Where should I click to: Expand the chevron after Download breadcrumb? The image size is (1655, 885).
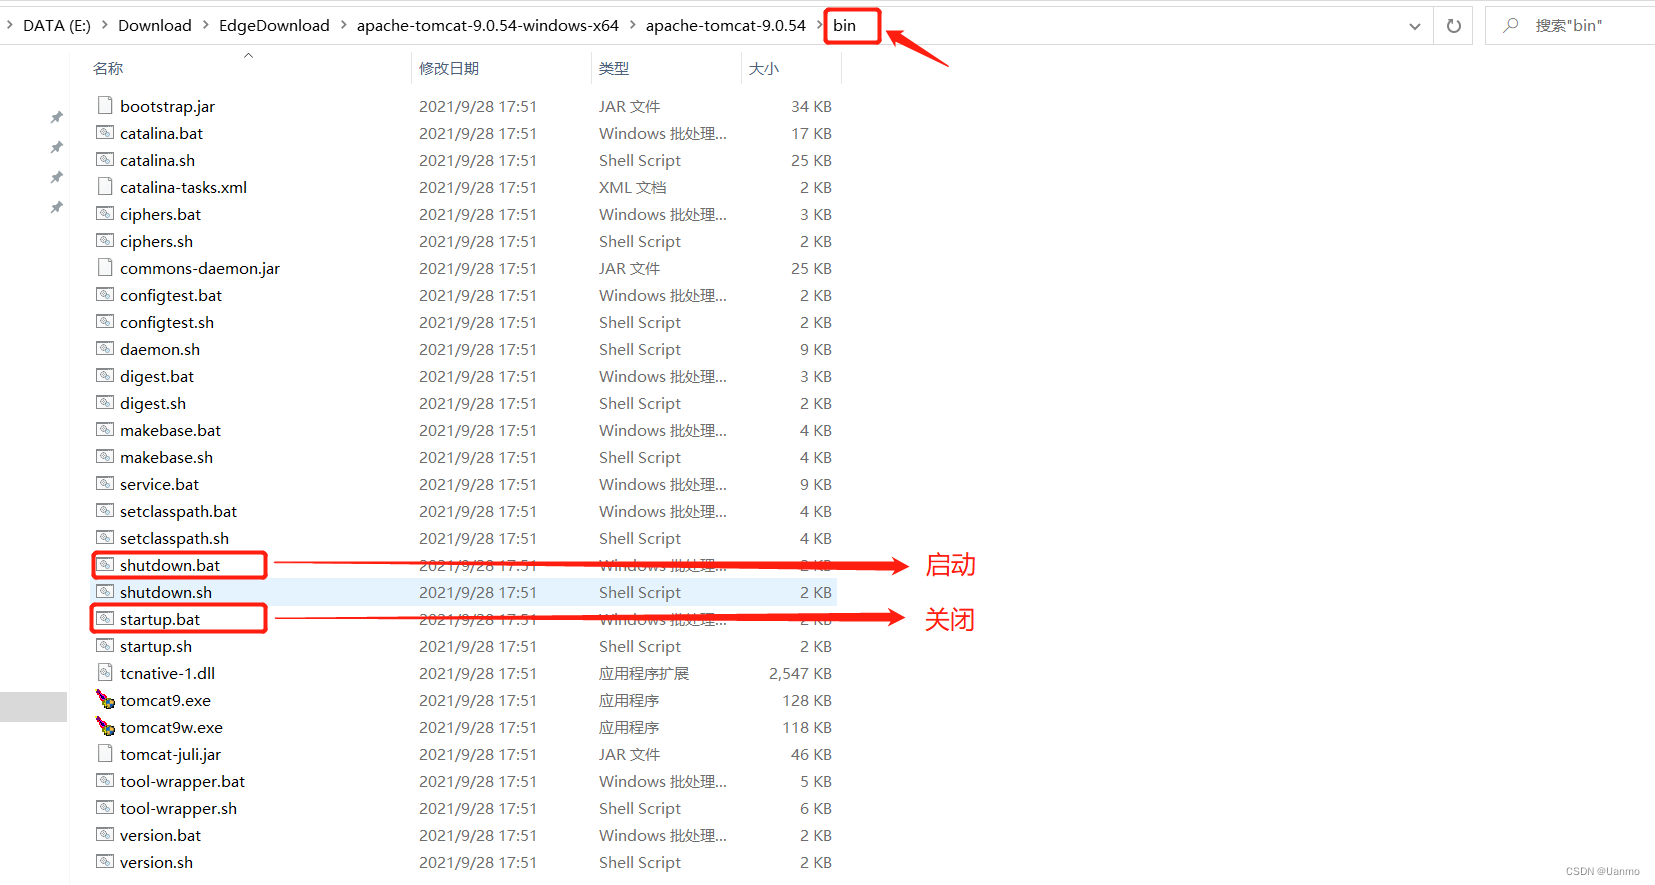(x=205, y=25)
